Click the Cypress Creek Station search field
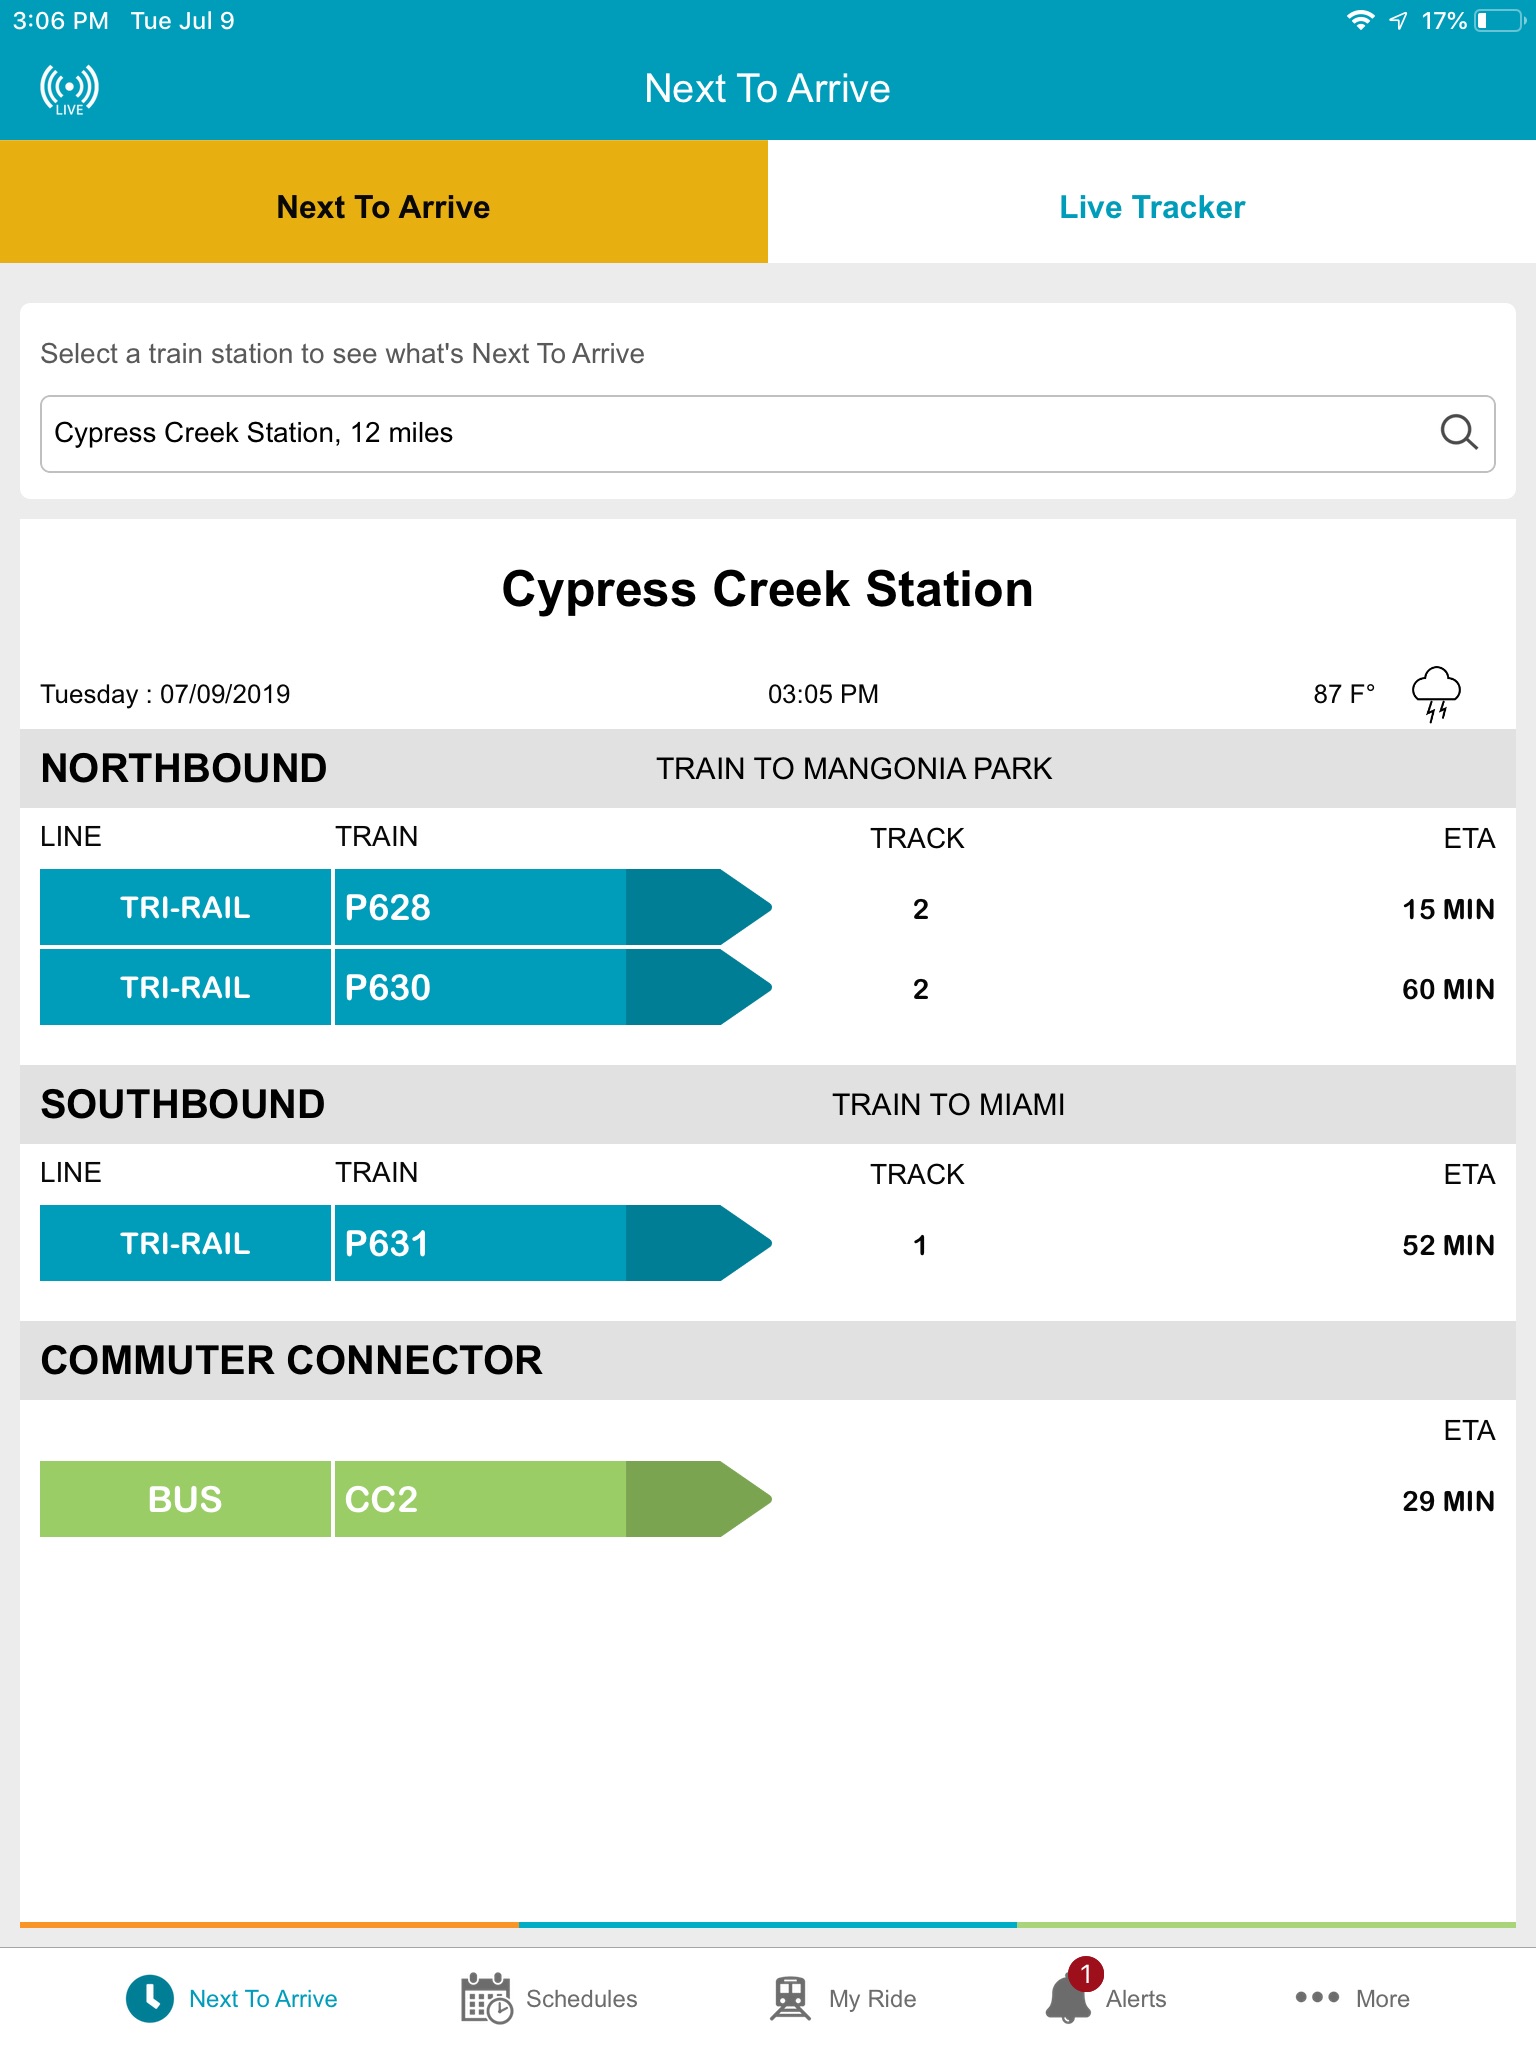Image resolution: width=1536 pixels, height=2048 pixels. click(x=768, y=434)
